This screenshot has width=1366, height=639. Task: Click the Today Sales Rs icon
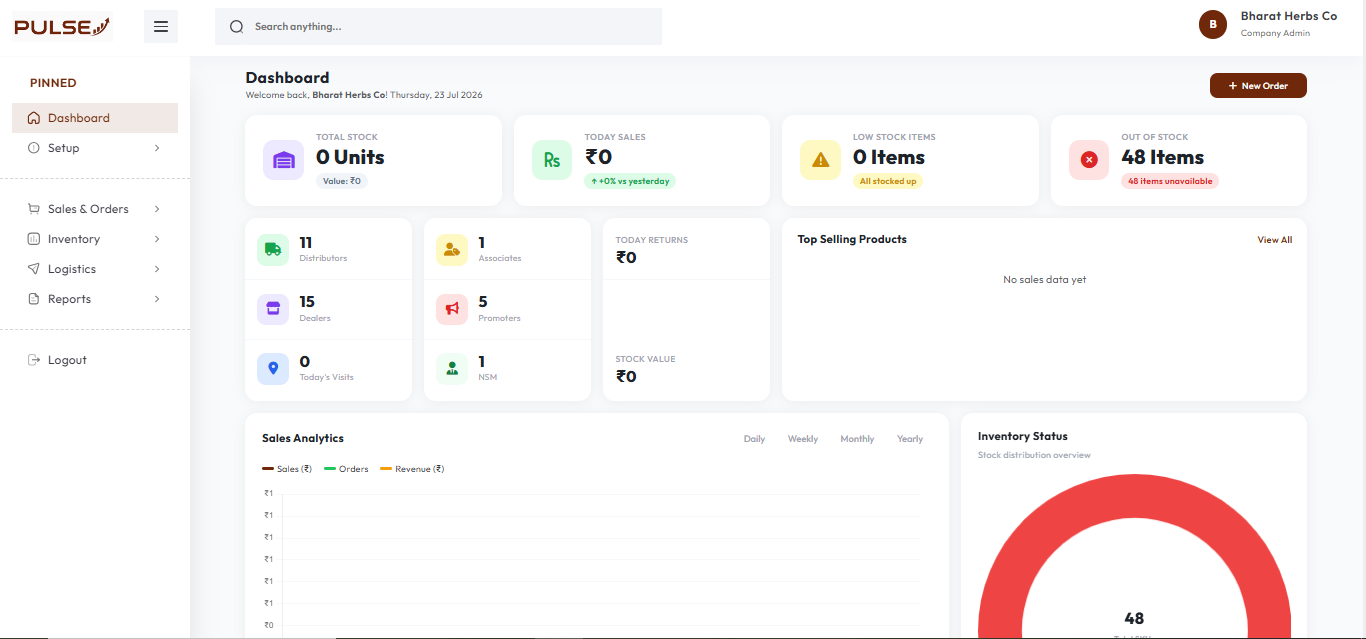(552, 160)
